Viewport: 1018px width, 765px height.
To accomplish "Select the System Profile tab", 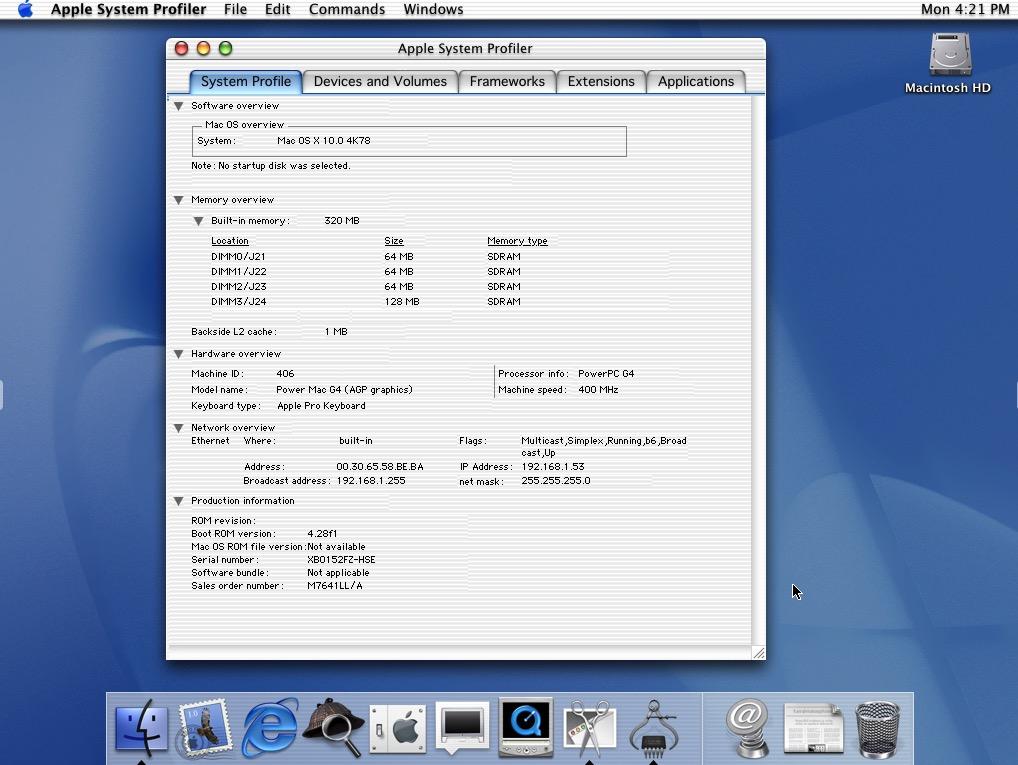I will coord(245,82).
